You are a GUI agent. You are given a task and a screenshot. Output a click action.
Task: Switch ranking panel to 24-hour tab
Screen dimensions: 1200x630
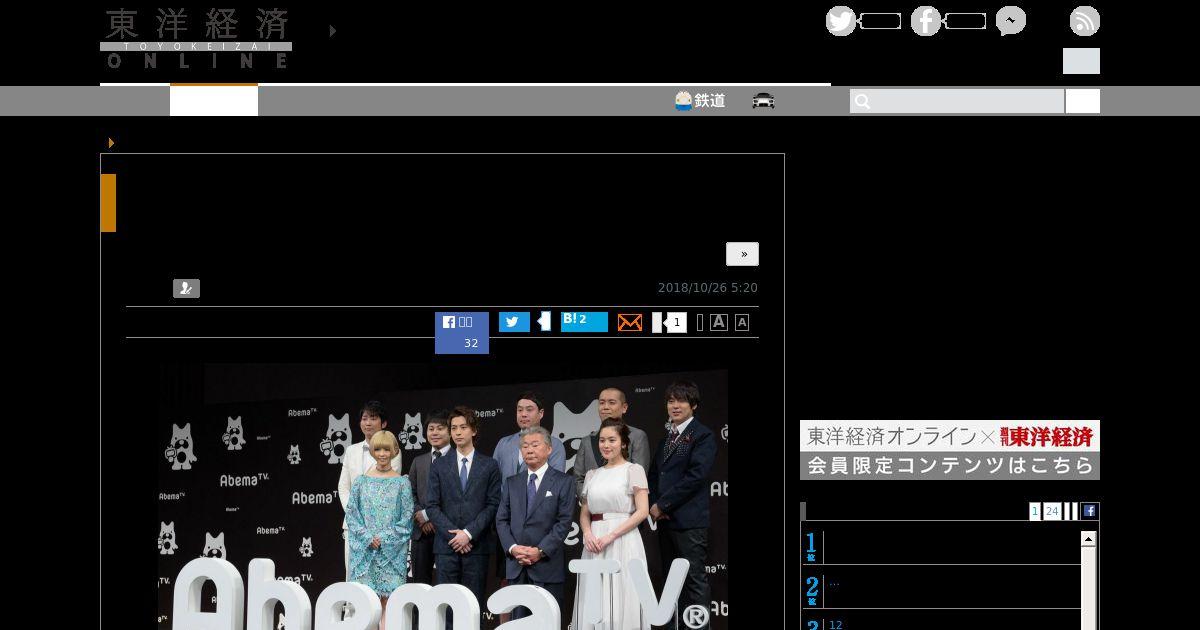pyautogui.click(x=1052, y=511)
